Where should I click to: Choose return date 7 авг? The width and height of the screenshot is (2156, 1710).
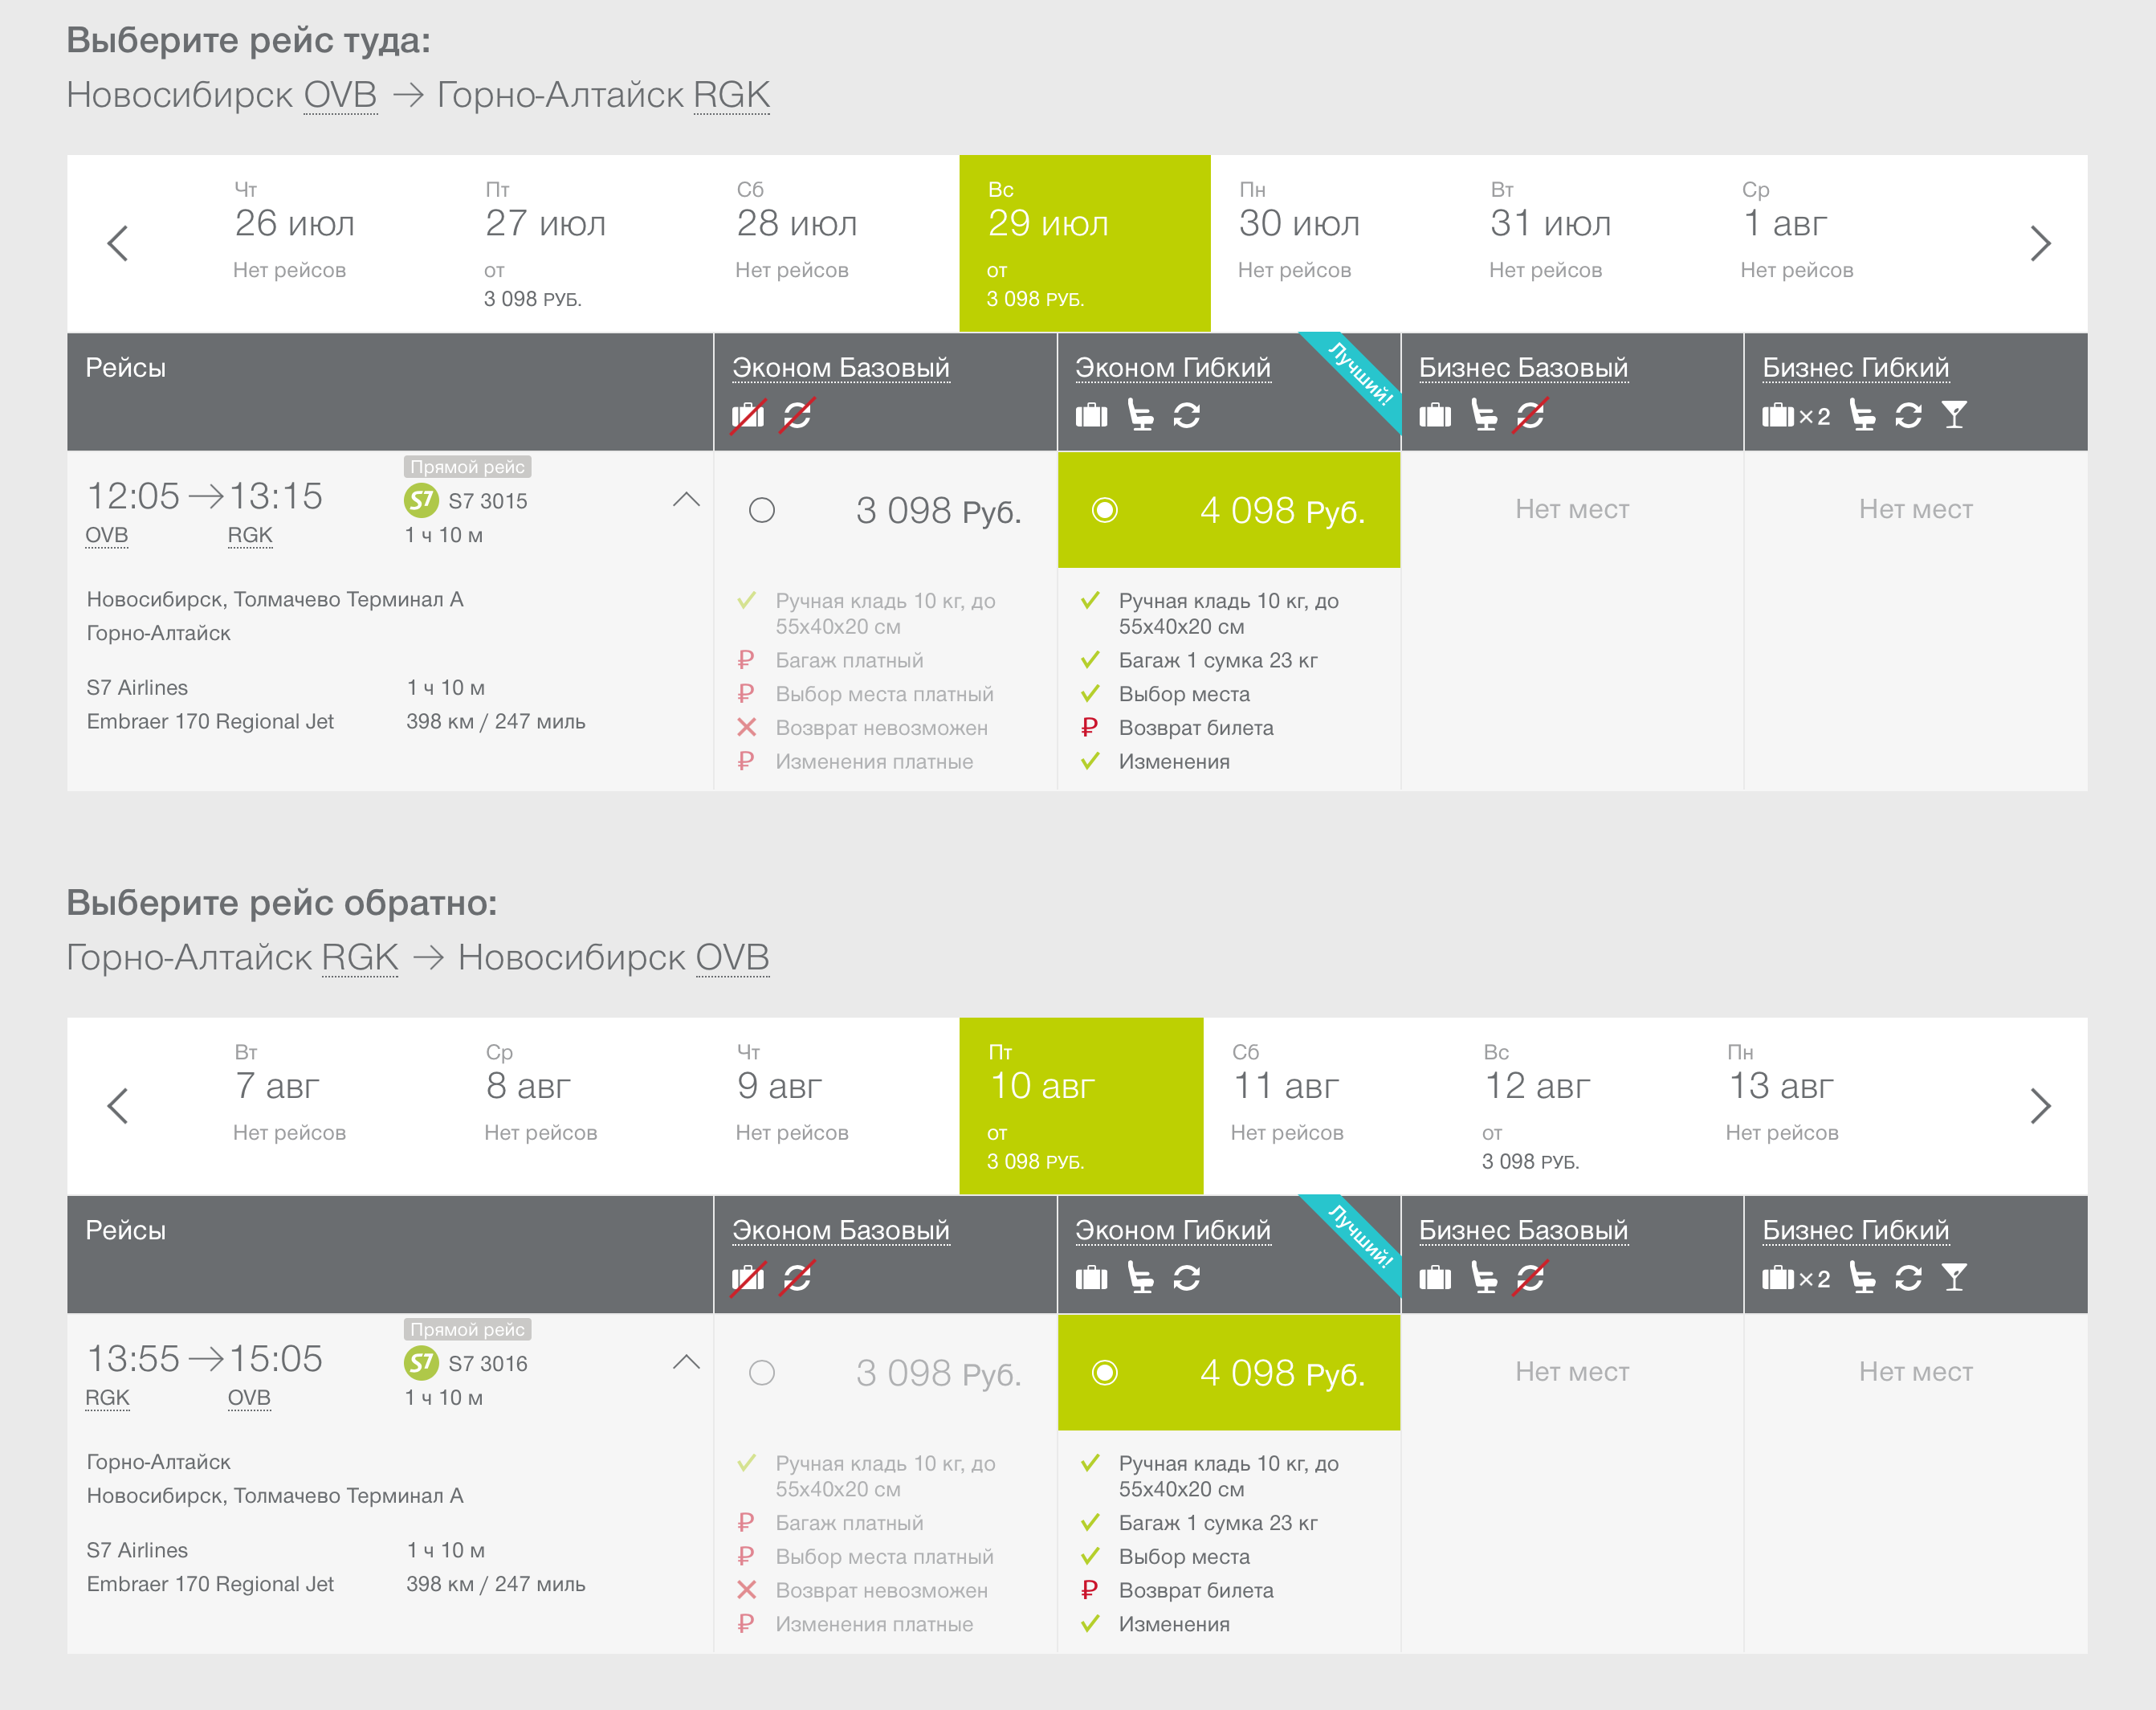(x=333, y=1106)
